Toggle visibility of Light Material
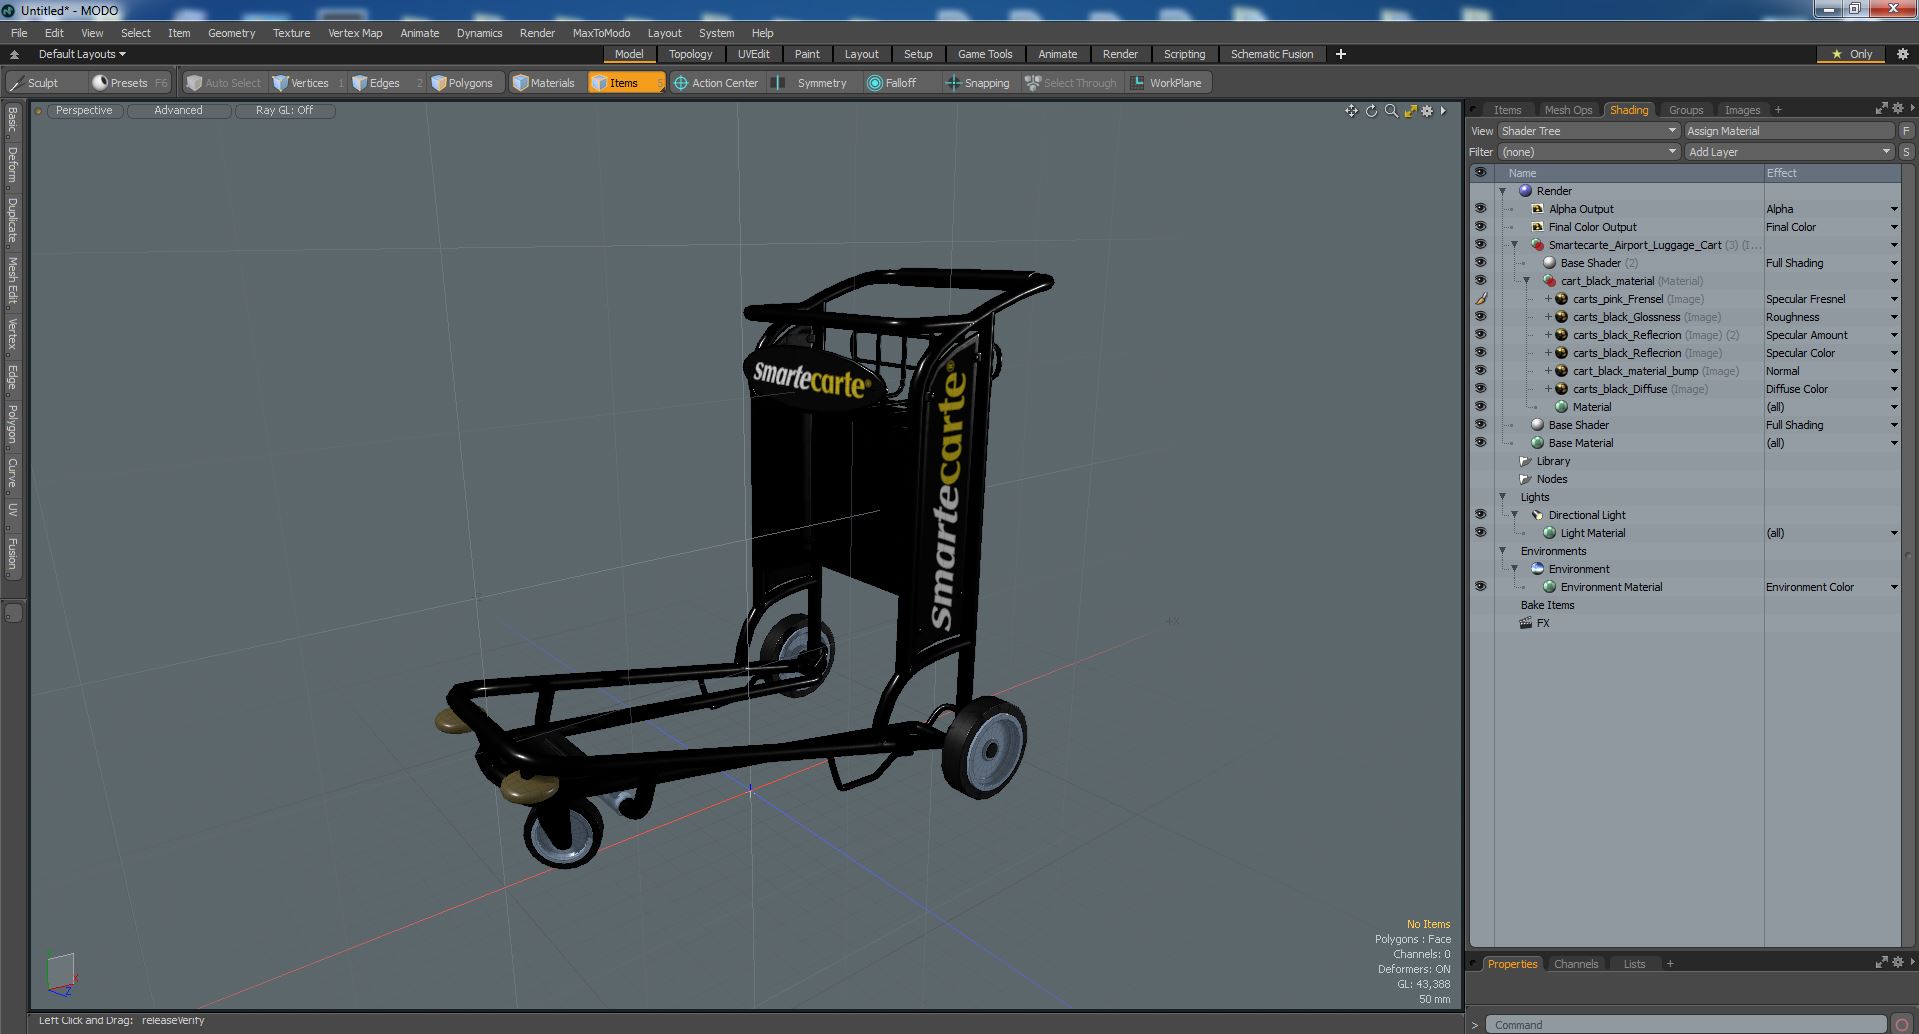The width and height of the screenshot is (1919, 1034). pos(1480,533)
